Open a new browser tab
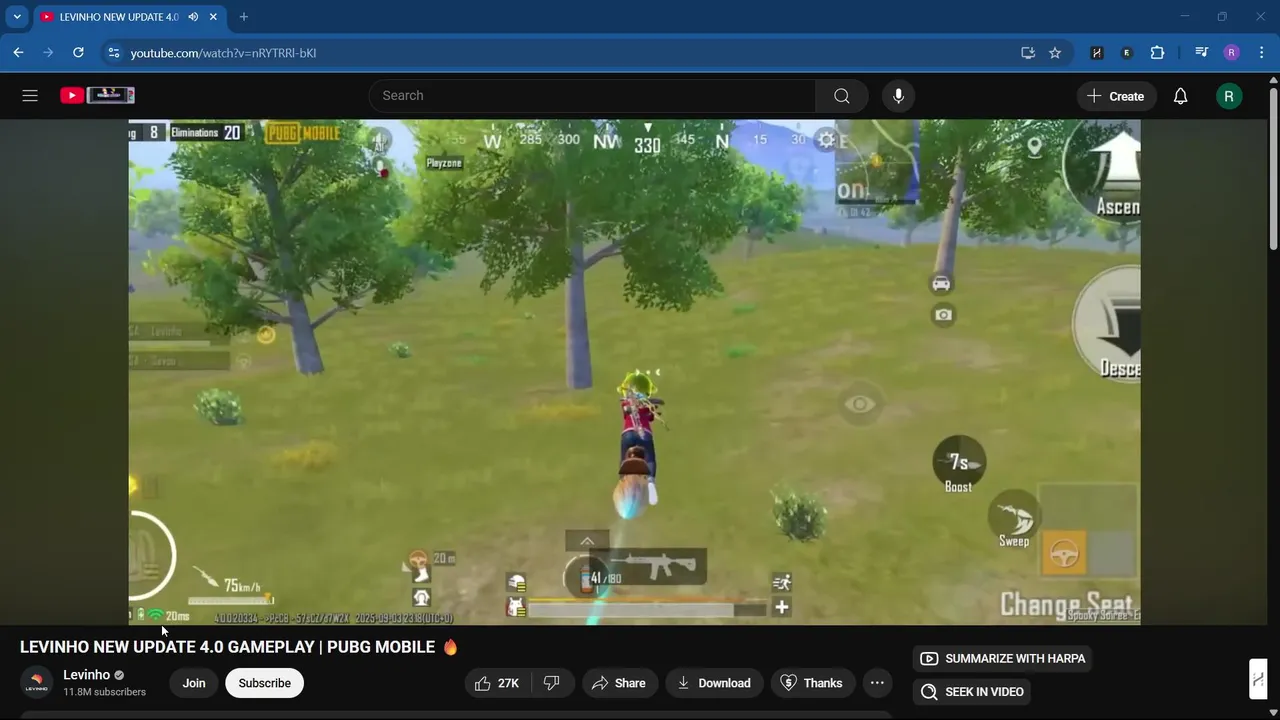The height and width of the screenshot is (720, 1280). pyautogui.click(x=243, y=17)
